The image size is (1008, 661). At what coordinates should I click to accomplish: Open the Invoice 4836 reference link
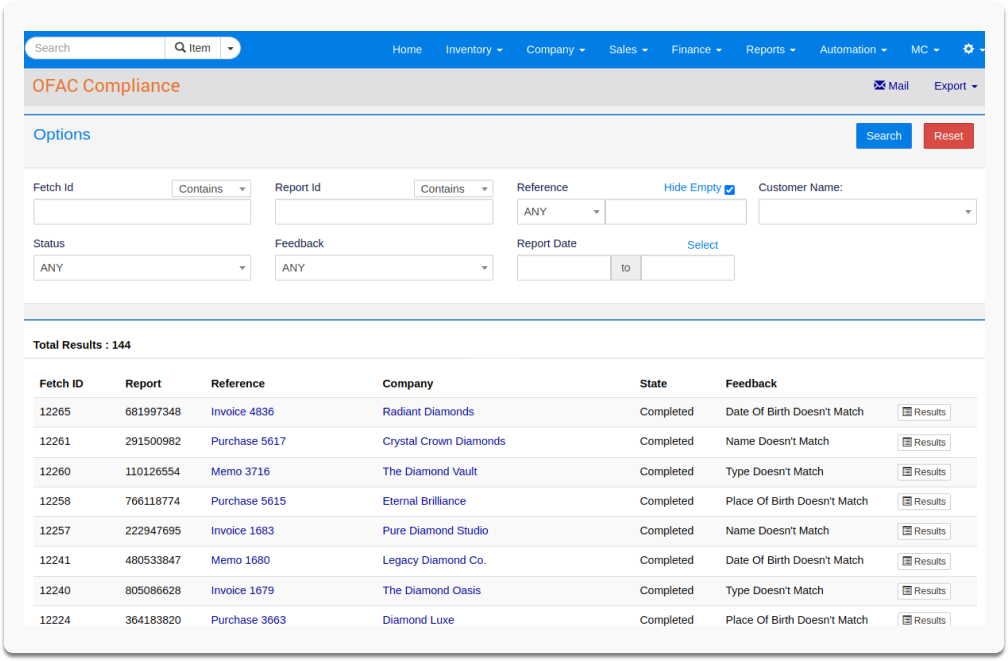click(x=242, y=412)
